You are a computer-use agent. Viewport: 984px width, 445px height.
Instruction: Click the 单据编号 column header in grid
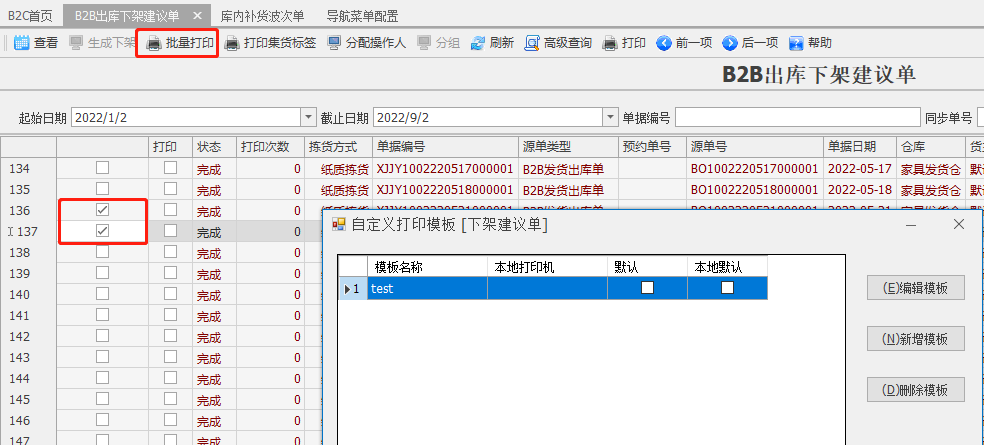pyautogui.click(x=445, y=147)
